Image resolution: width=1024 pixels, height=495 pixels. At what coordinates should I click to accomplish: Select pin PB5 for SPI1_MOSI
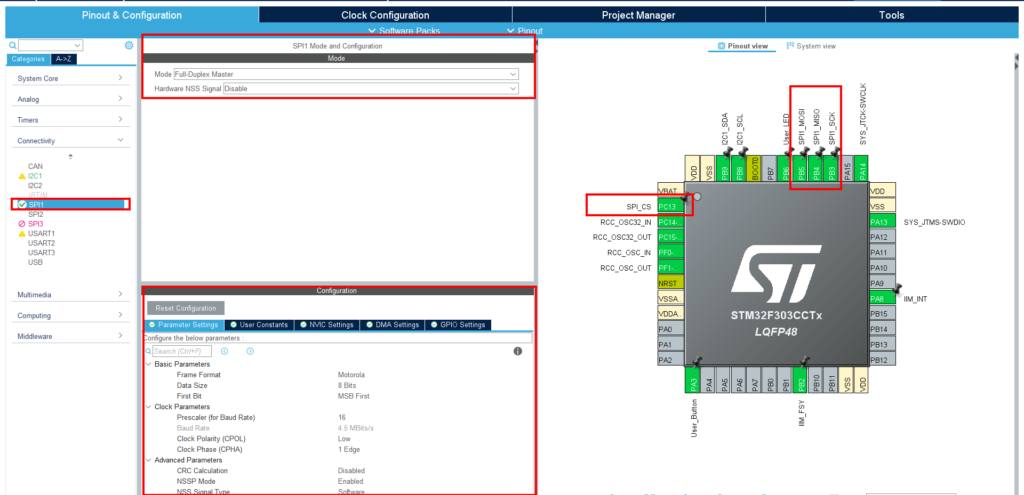tap(801, 169)
